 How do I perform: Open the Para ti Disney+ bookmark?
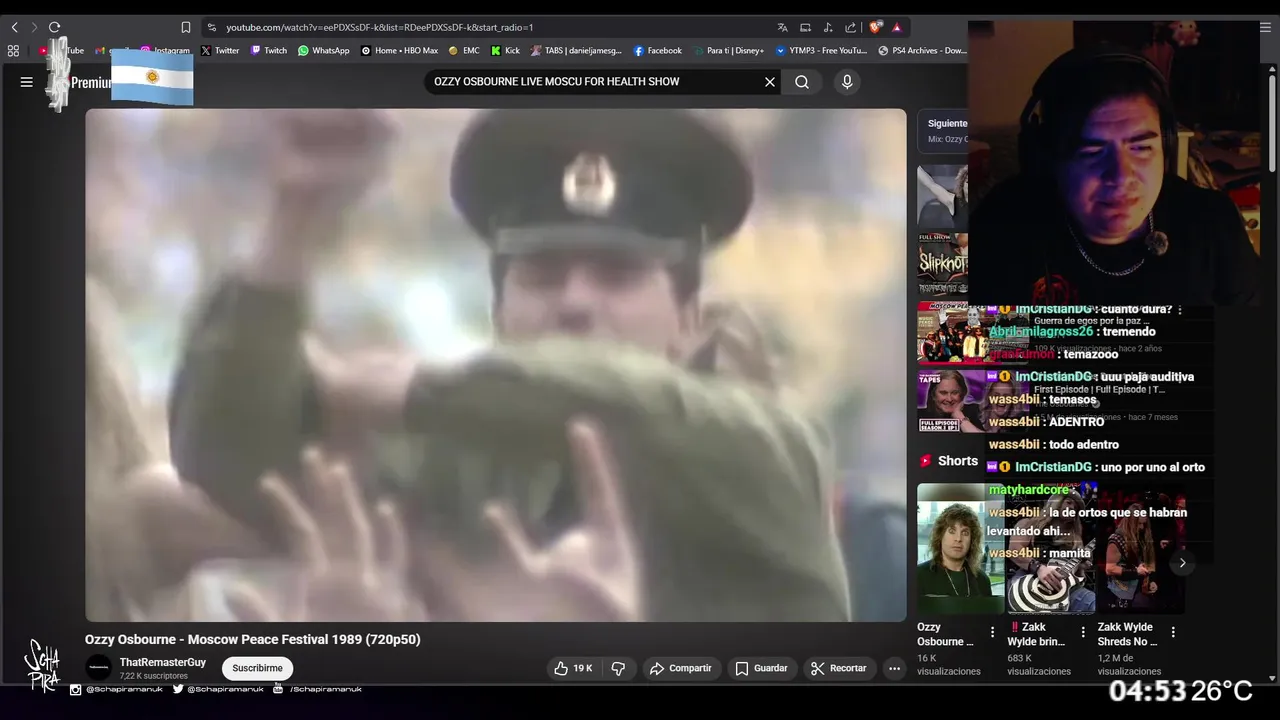728,50
